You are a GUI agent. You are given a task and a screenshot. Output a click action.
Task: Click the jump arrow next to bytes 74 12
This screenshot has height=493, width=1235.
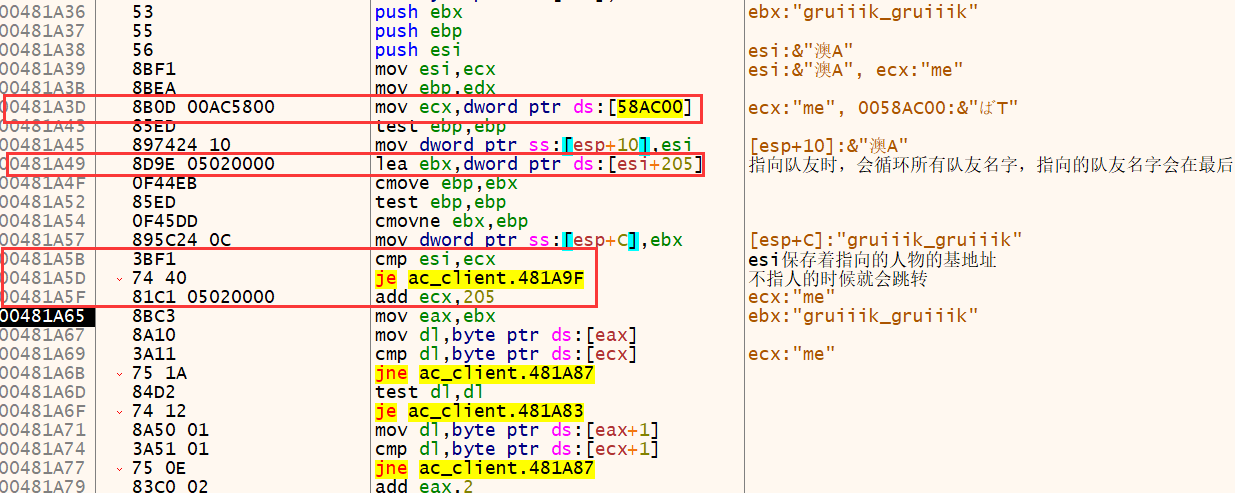click(121, 411)
